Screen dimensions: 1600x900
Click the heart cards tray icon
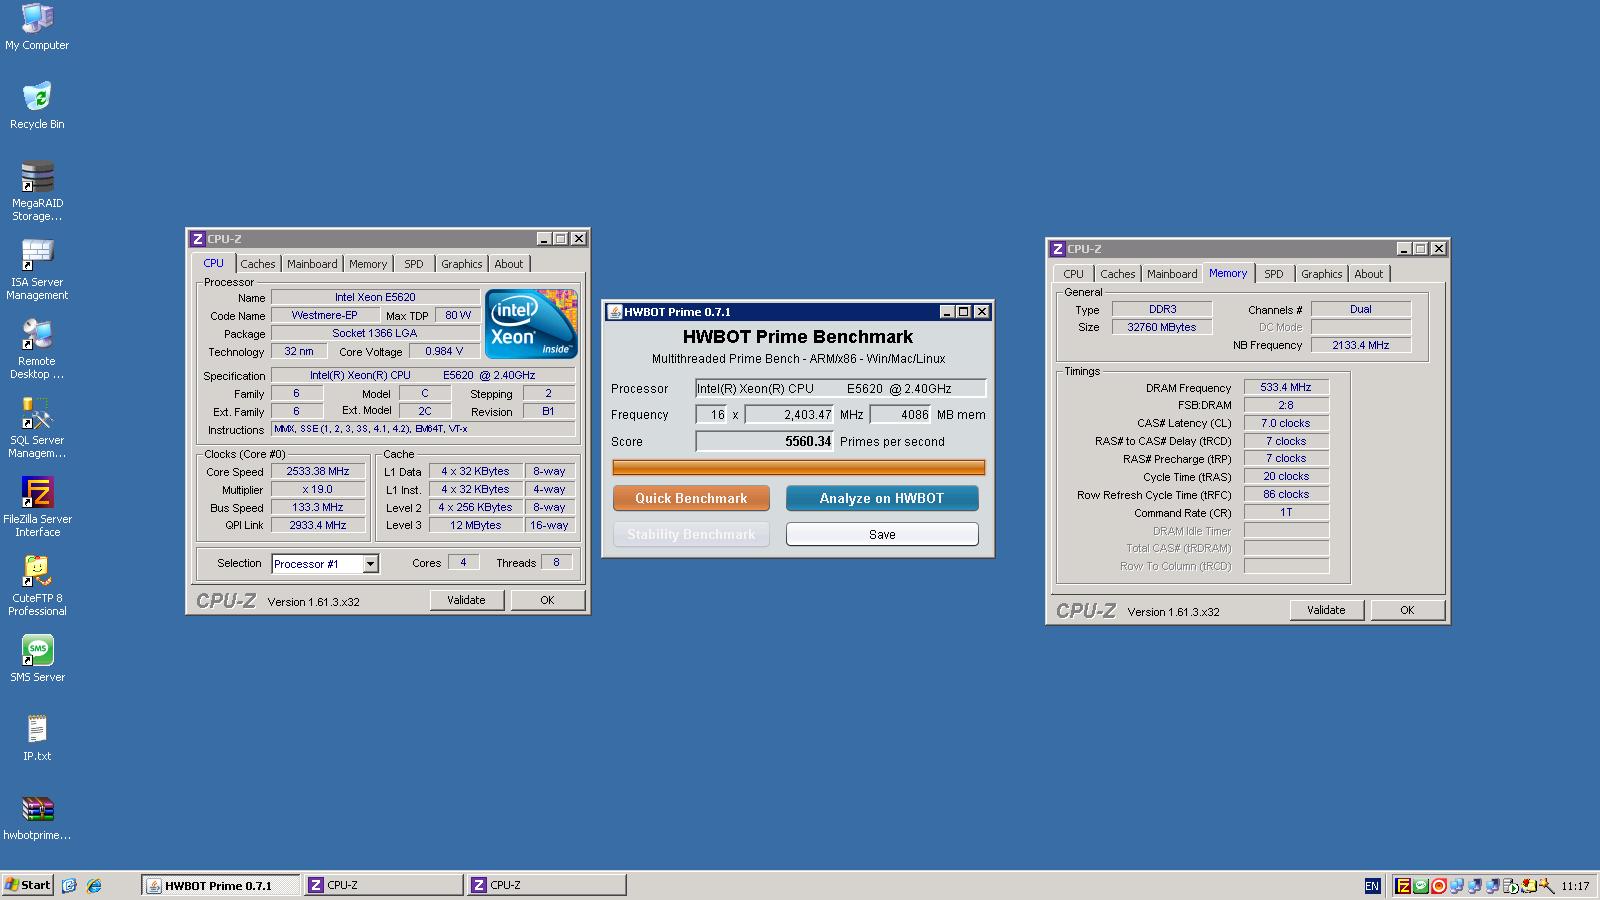click(x=1529, y=886)
